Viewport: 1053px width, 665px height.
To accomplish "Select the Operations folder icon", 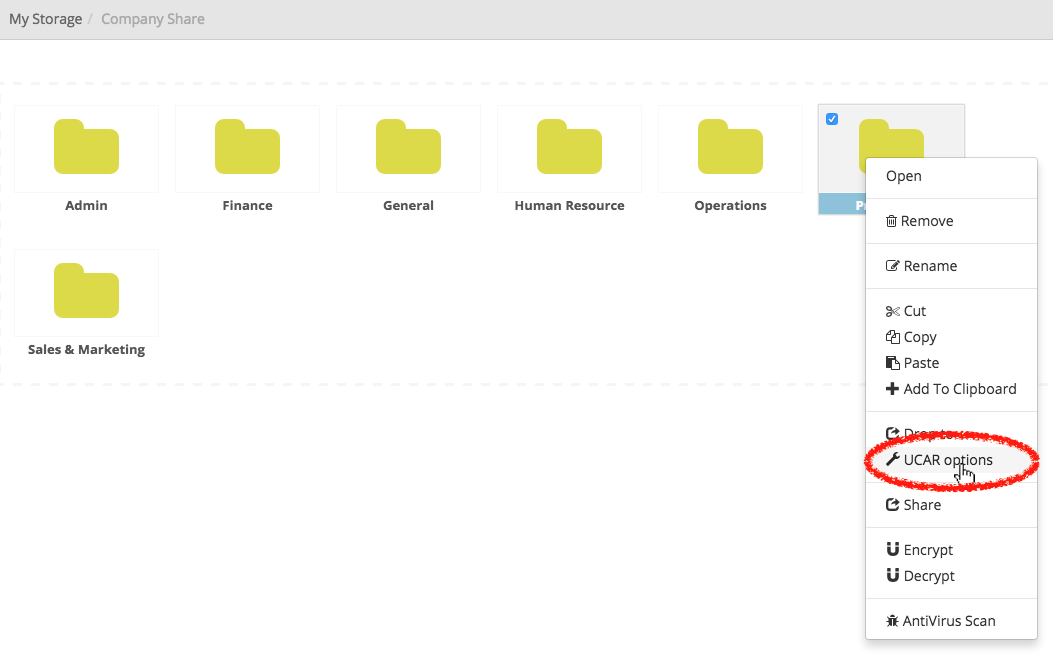I will pos(730,148).
